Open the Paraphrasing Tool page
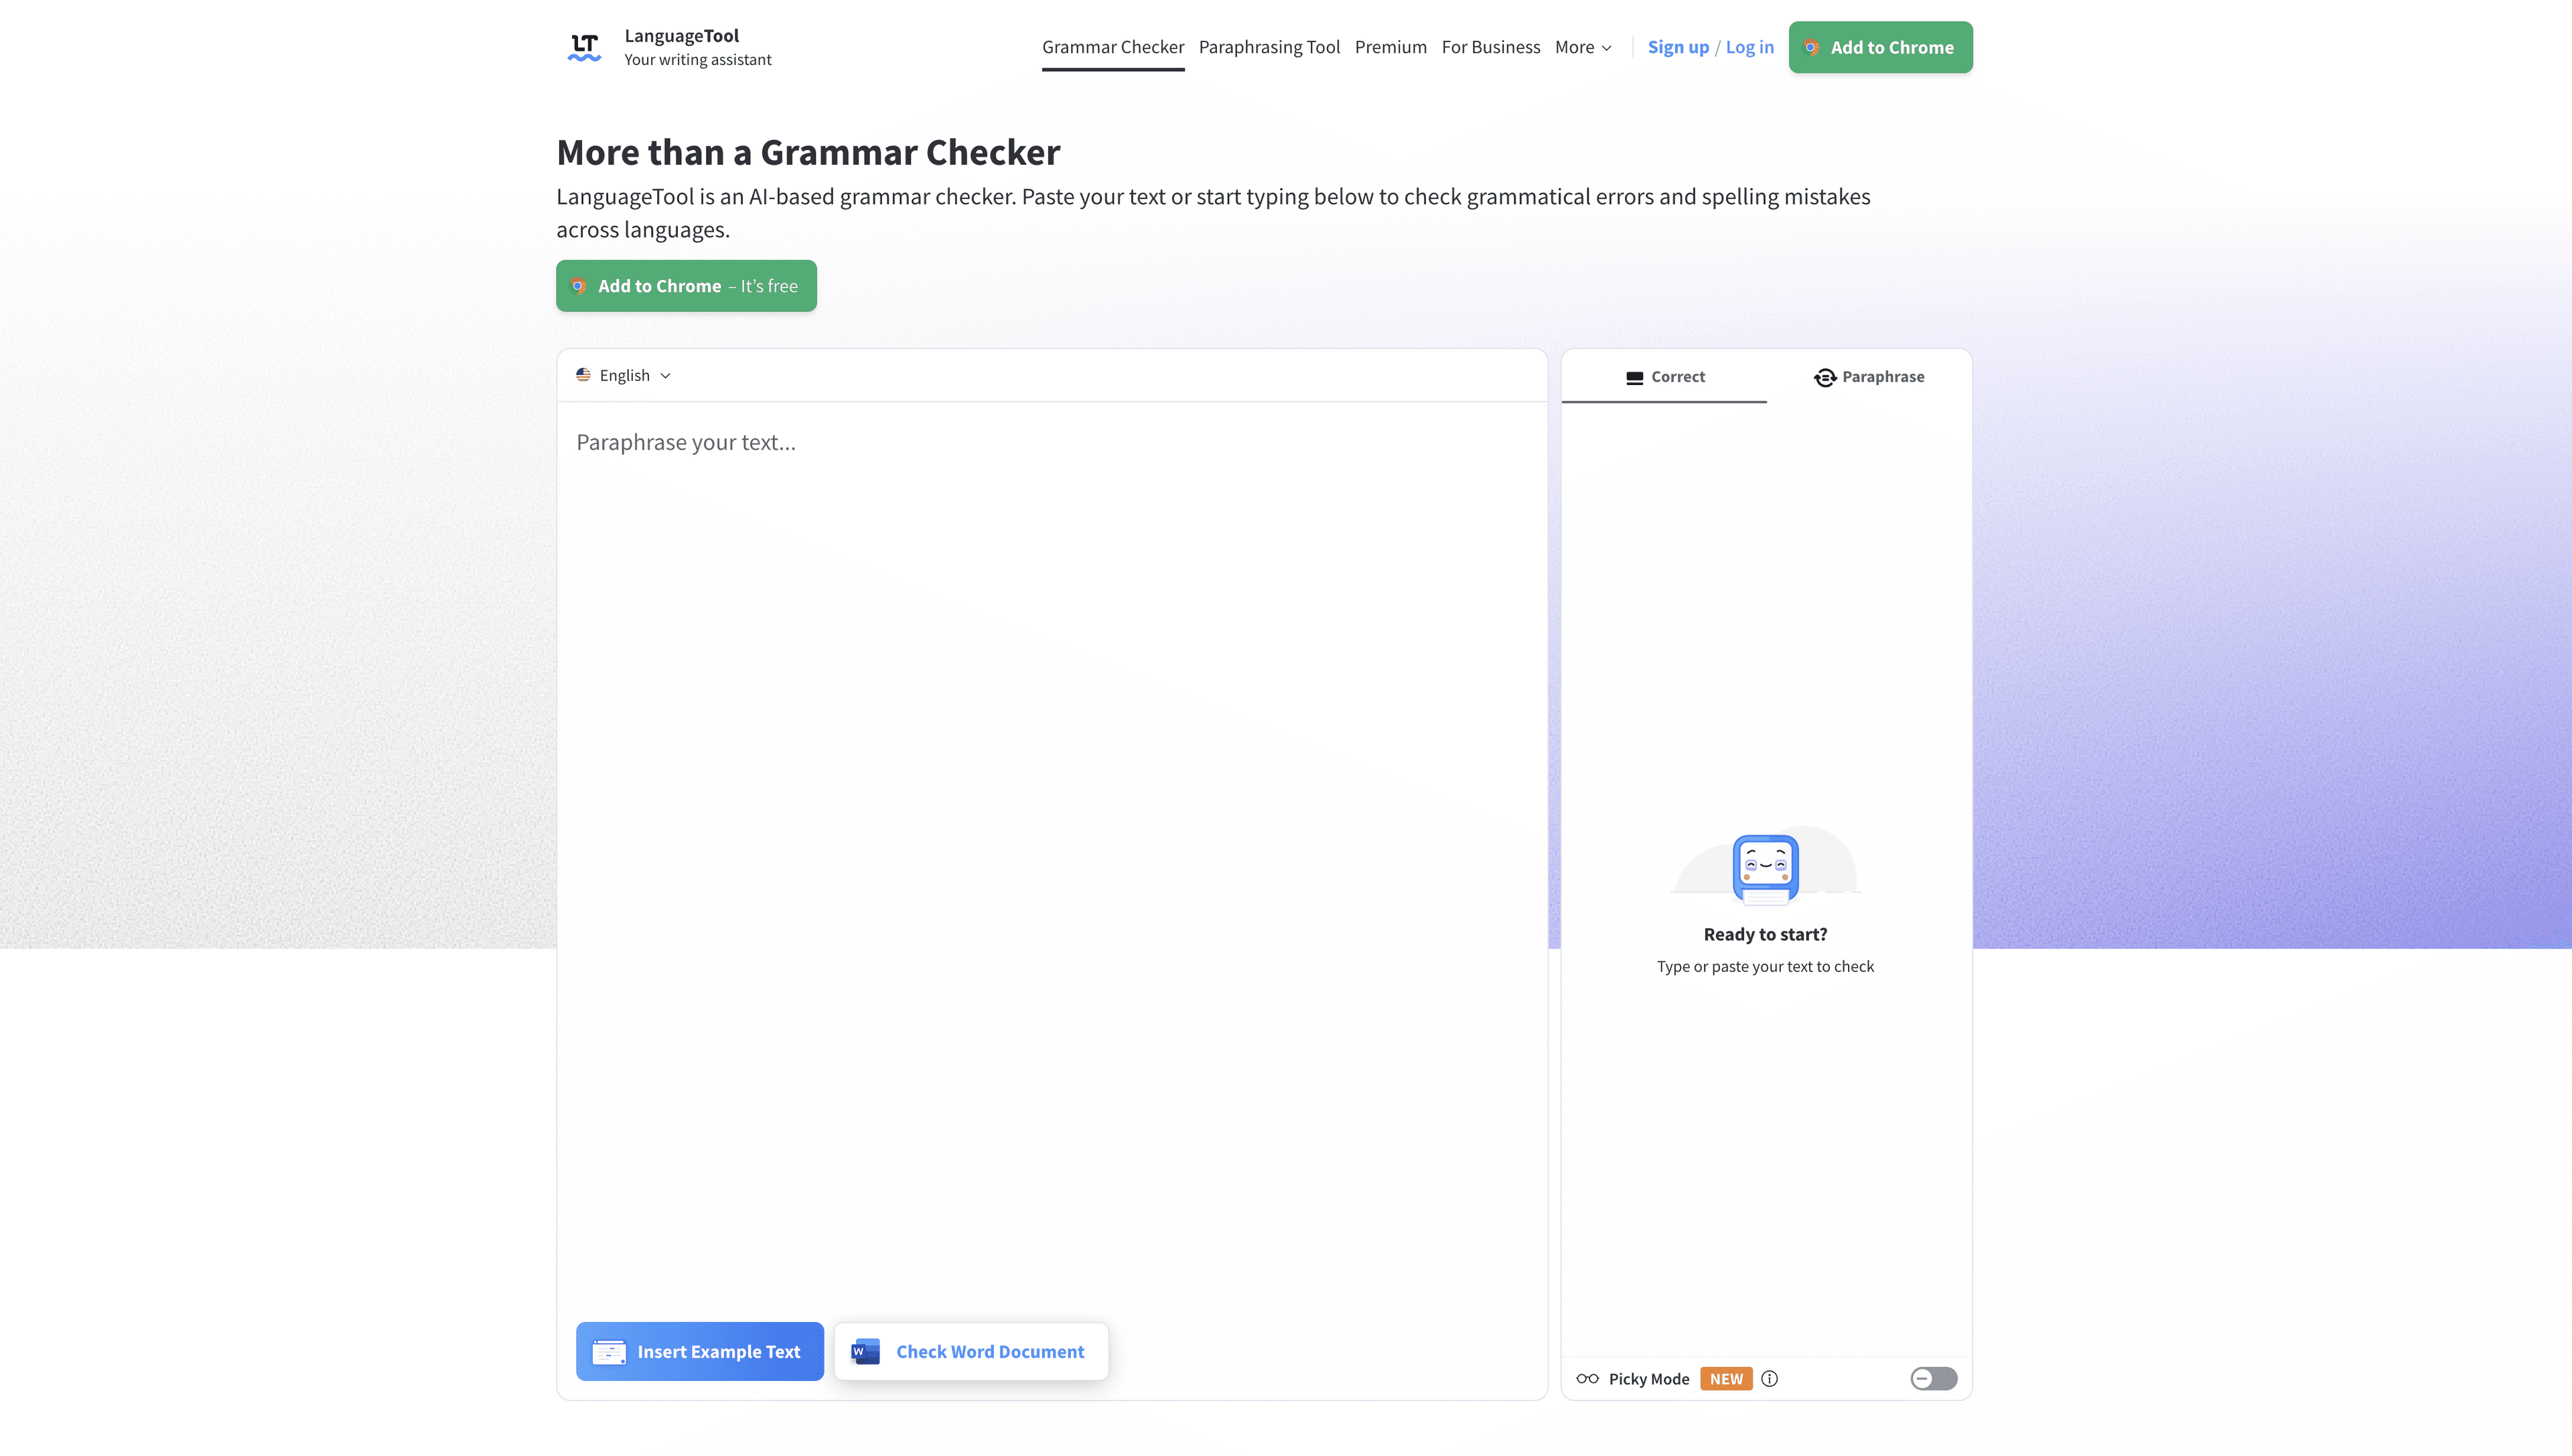 click(1269, 47)
